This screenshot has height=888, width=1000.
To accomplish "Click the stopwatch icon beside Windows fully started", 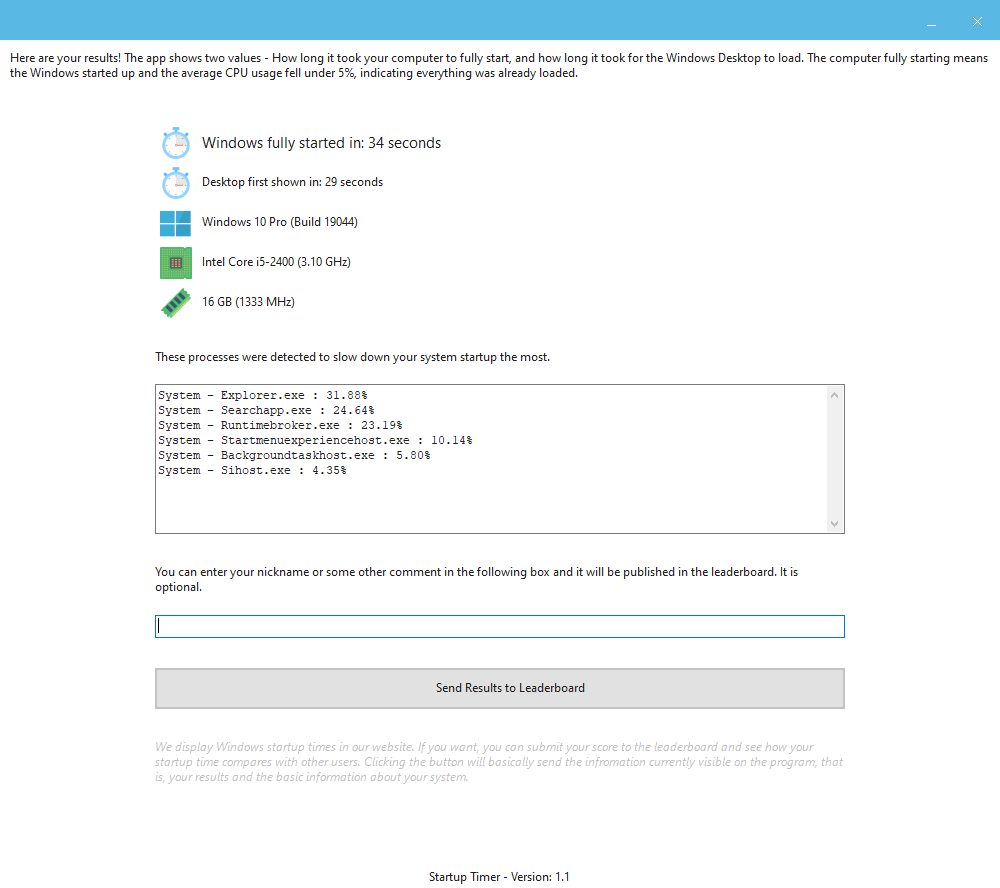I will [x=175, y=143].
